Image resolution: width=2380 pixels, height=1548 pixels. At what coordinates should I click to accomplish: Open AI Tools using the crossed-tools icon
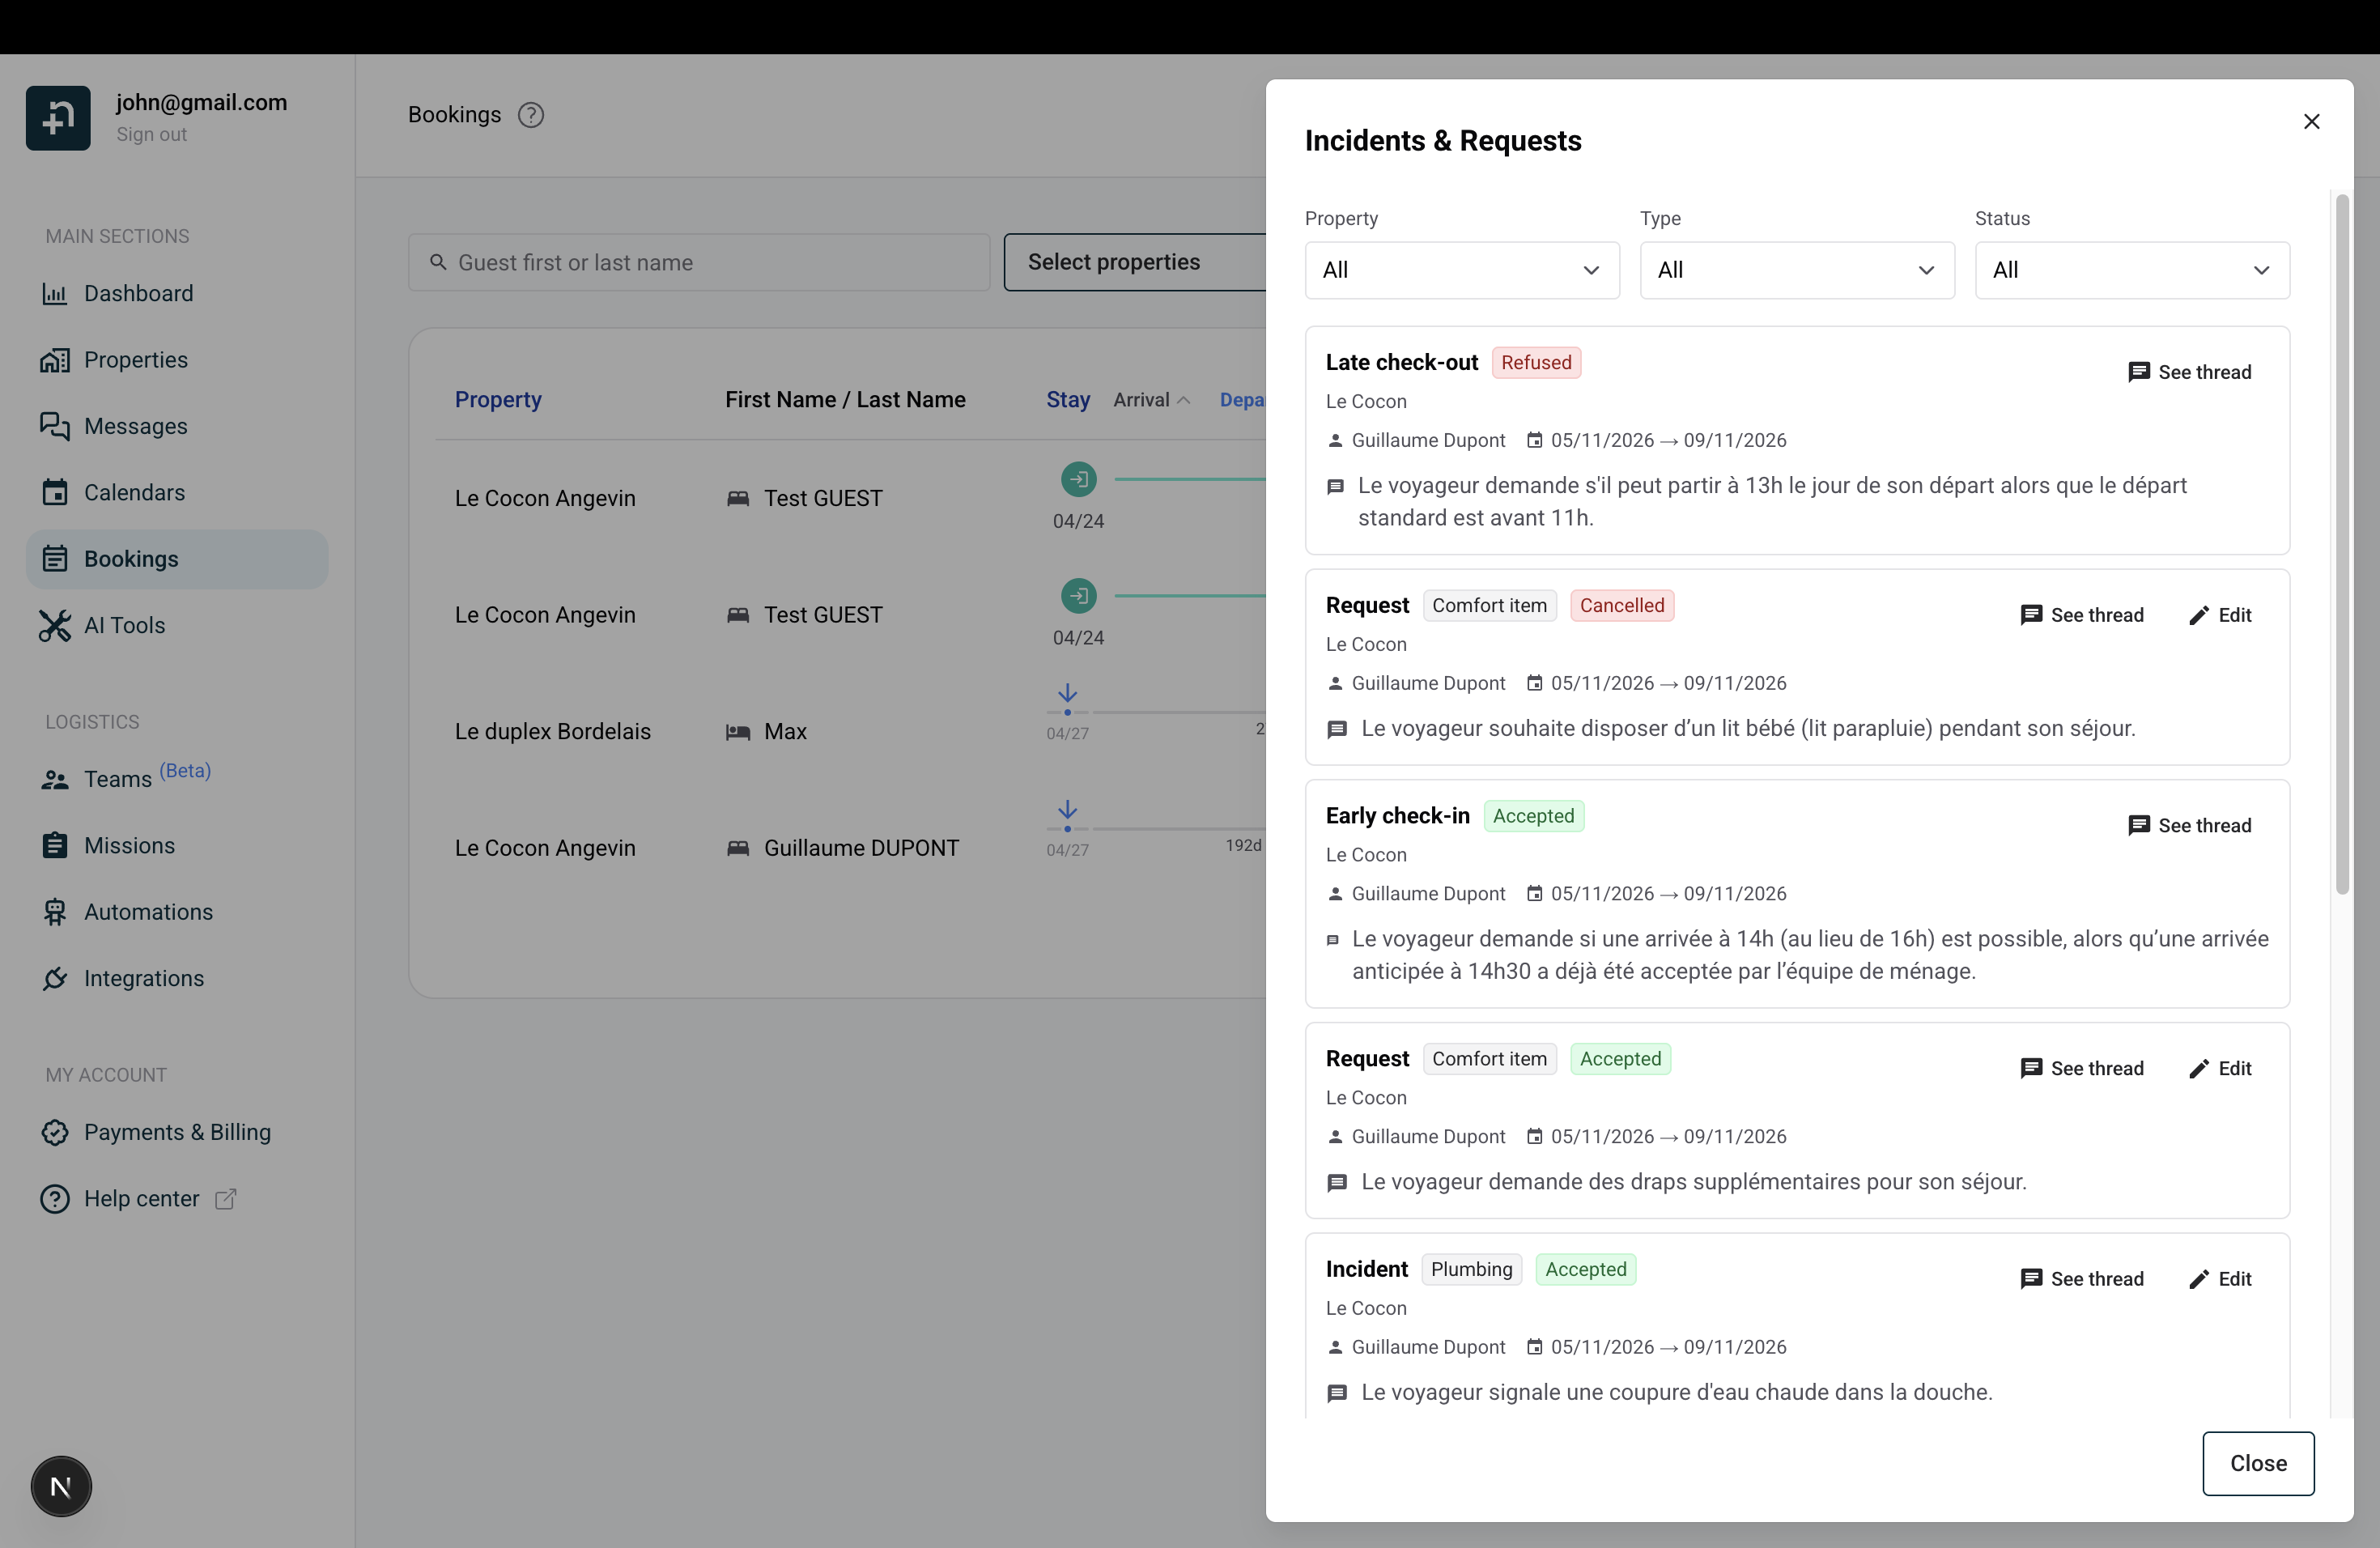point(55,625)
